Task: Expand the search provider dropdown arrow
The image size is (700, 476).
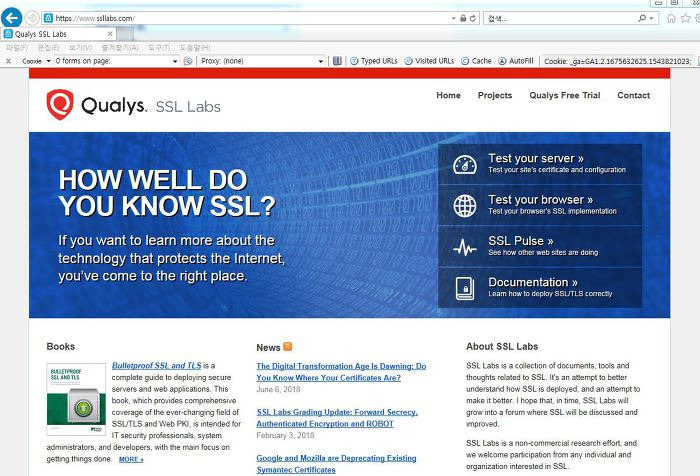Action: [651, 18]
